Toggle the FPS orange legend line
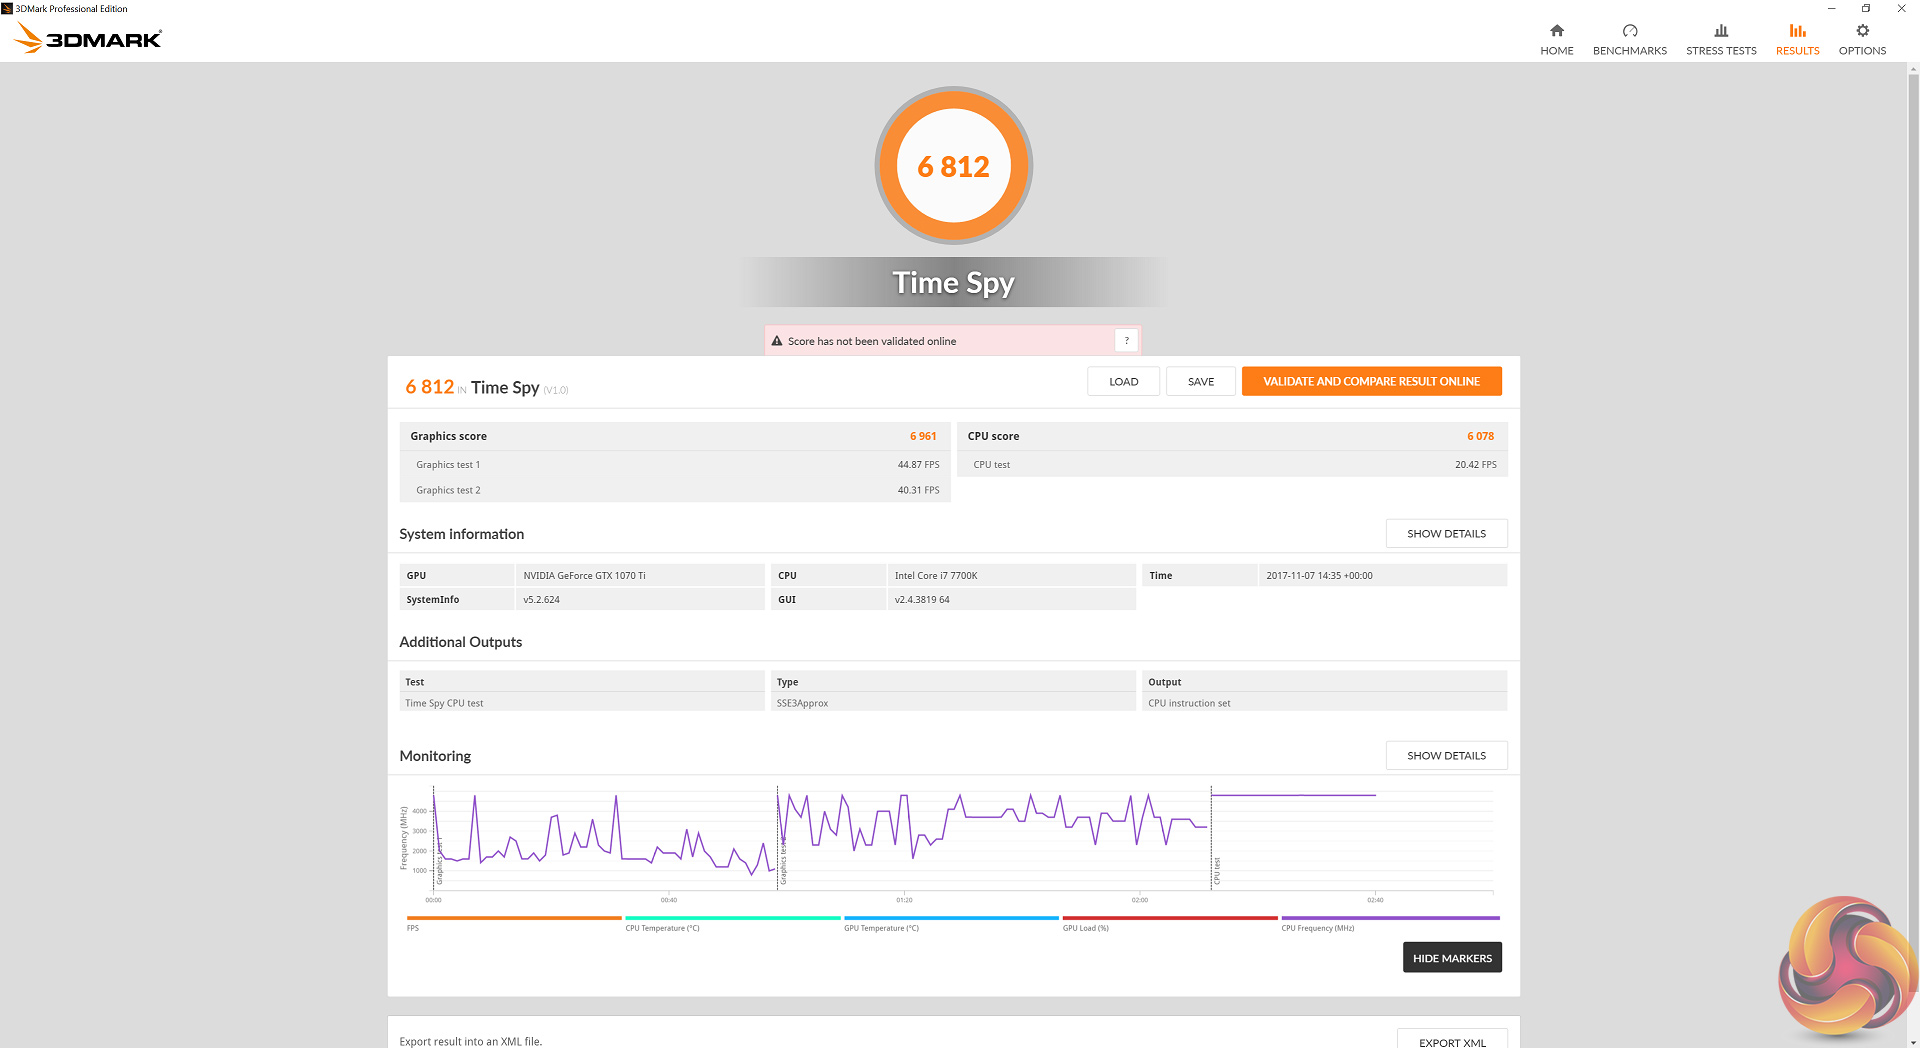Screen dimensions: 1920x1048 (514, 918)
